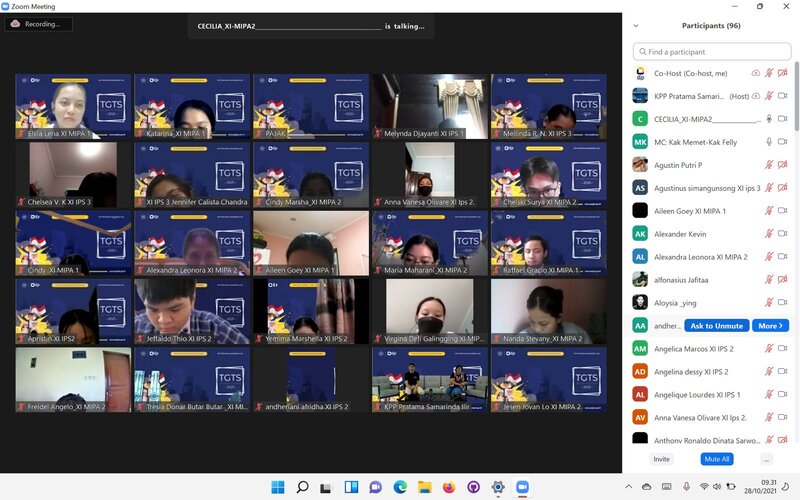Open File Explorer from the taskbar
The height and width of the screenshot is (500, 800).
pyautogui.click(x=424, y=487)
